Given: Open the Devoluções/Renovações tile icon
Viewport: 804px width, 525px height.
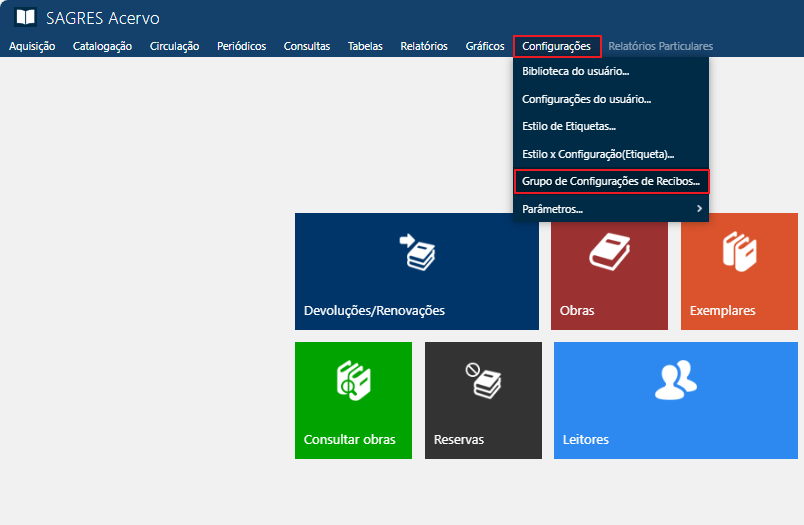Looking at the screenshot, I should click(x=416, y=251).
